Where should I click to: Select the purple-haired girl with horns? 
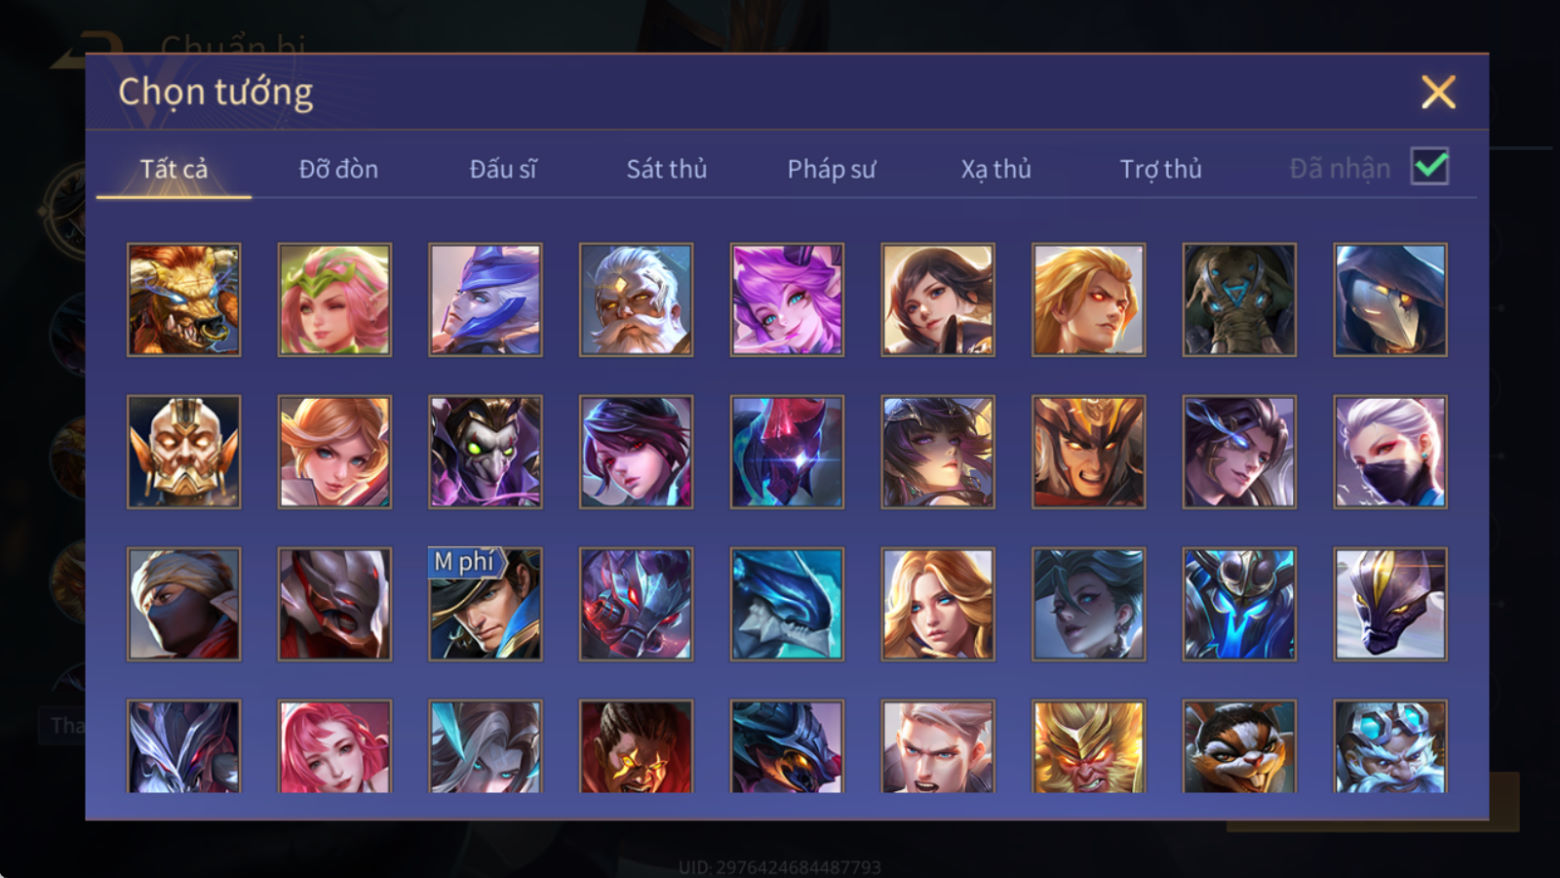coord(787,300)
